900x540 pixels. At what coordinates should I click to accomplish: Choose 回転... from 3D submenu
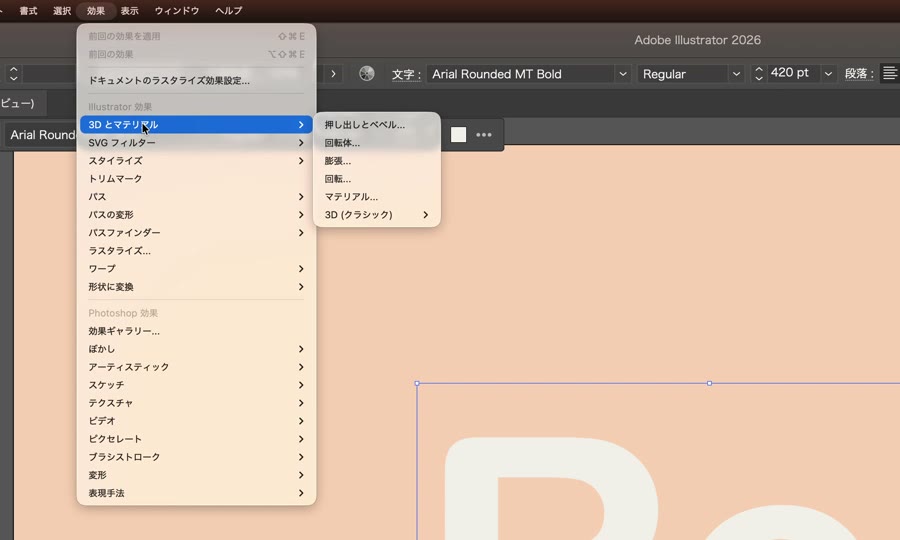coord(377,179)
